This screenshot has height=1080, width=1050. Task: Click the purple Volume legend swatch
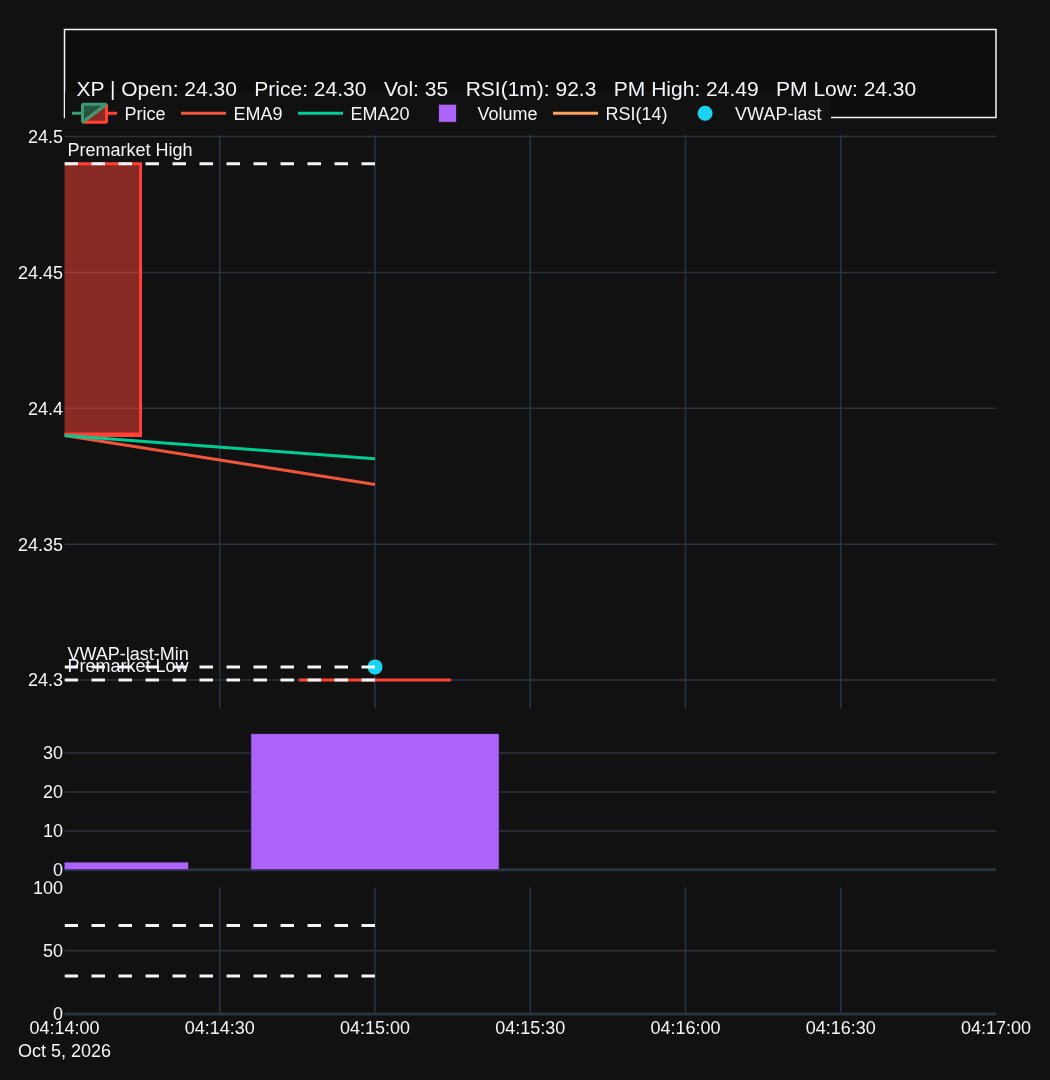click(x=448, y=113)
